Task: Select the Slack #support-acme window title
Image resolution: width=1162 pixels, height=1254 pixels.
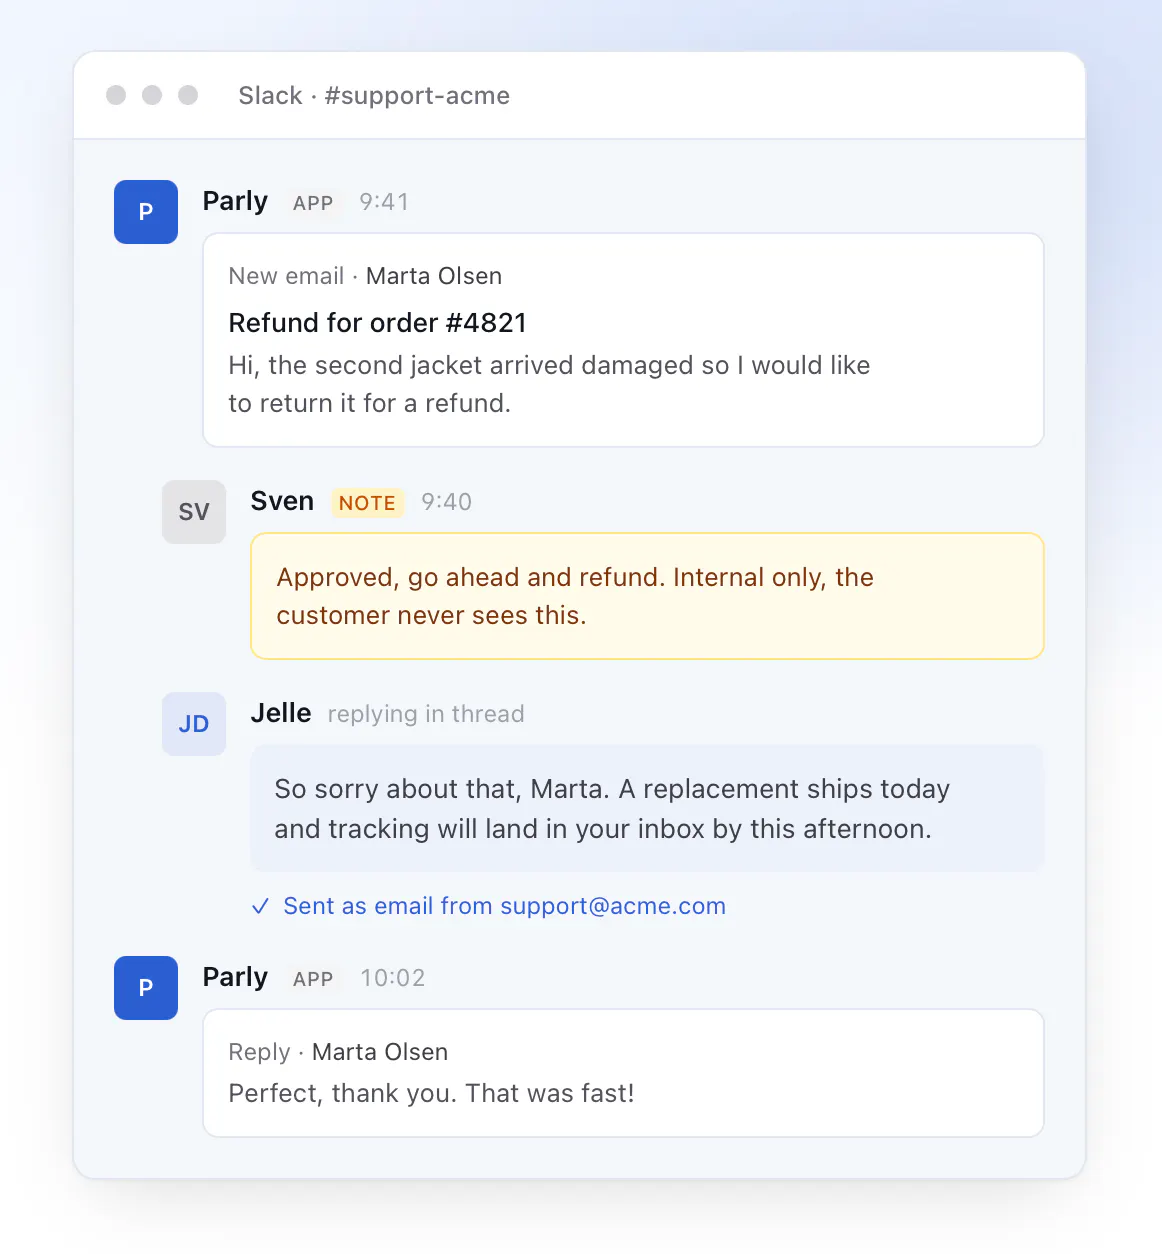Action: click(x=374, y=96)
